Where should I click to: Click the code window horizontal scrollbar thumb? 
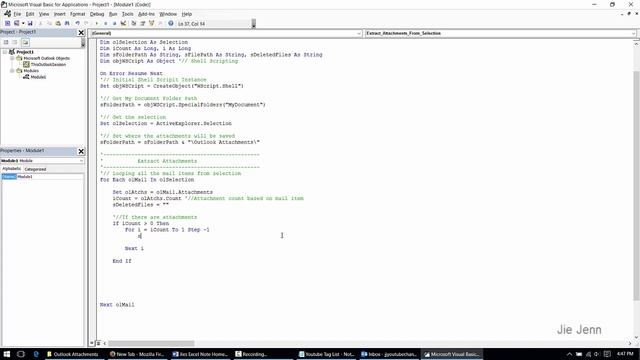tap(151, 343)
